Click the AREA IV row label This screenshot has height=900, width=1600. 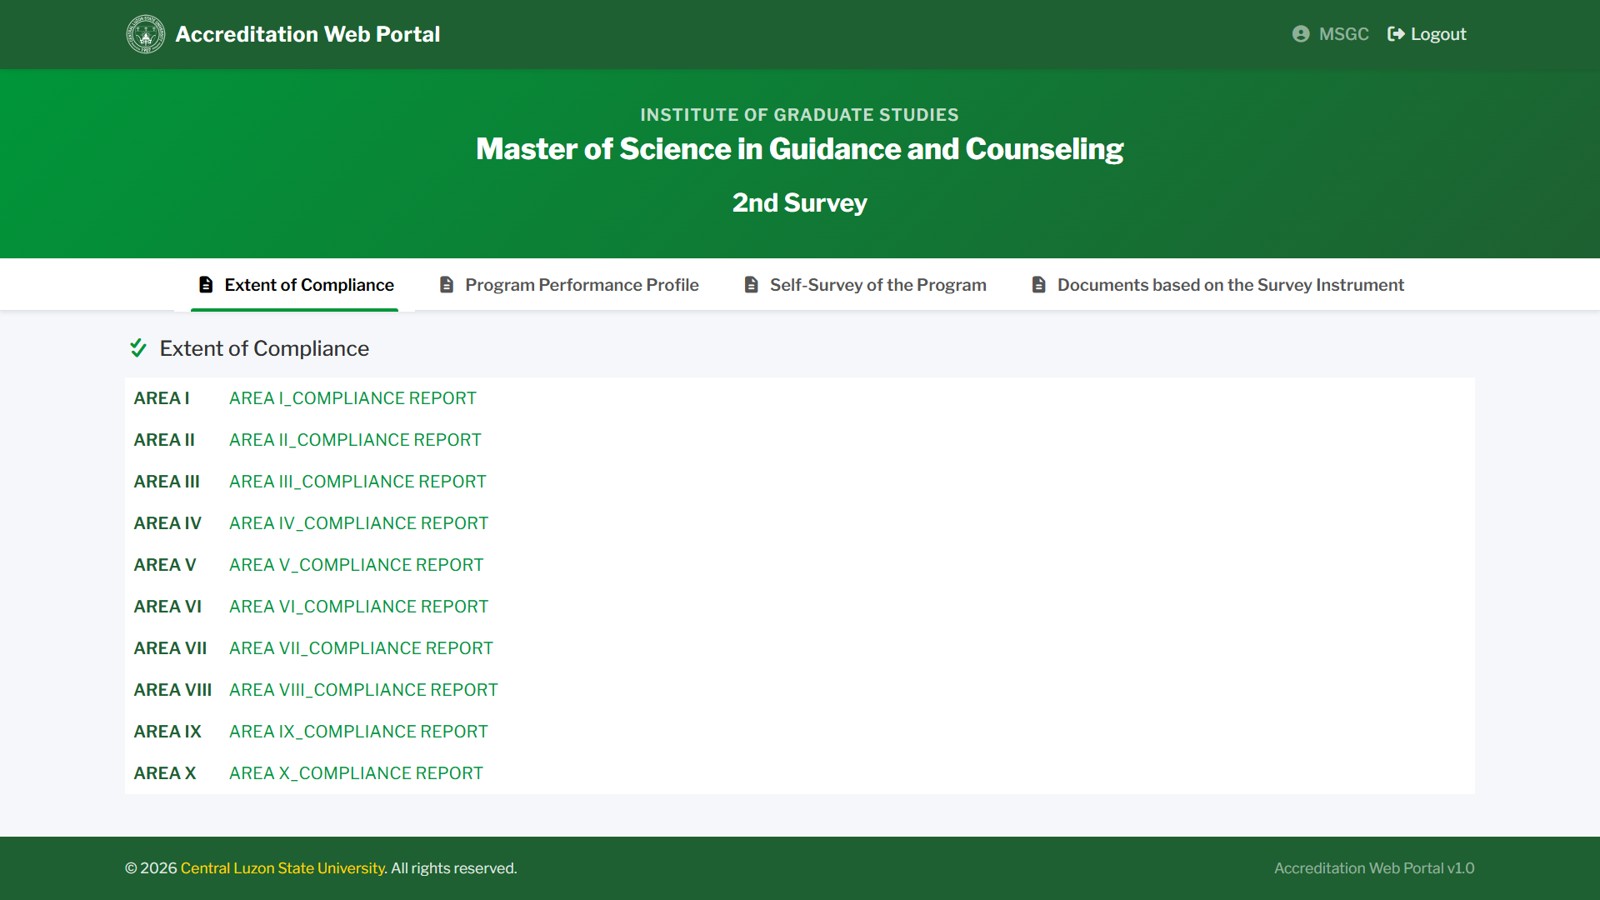pos(168,523)
